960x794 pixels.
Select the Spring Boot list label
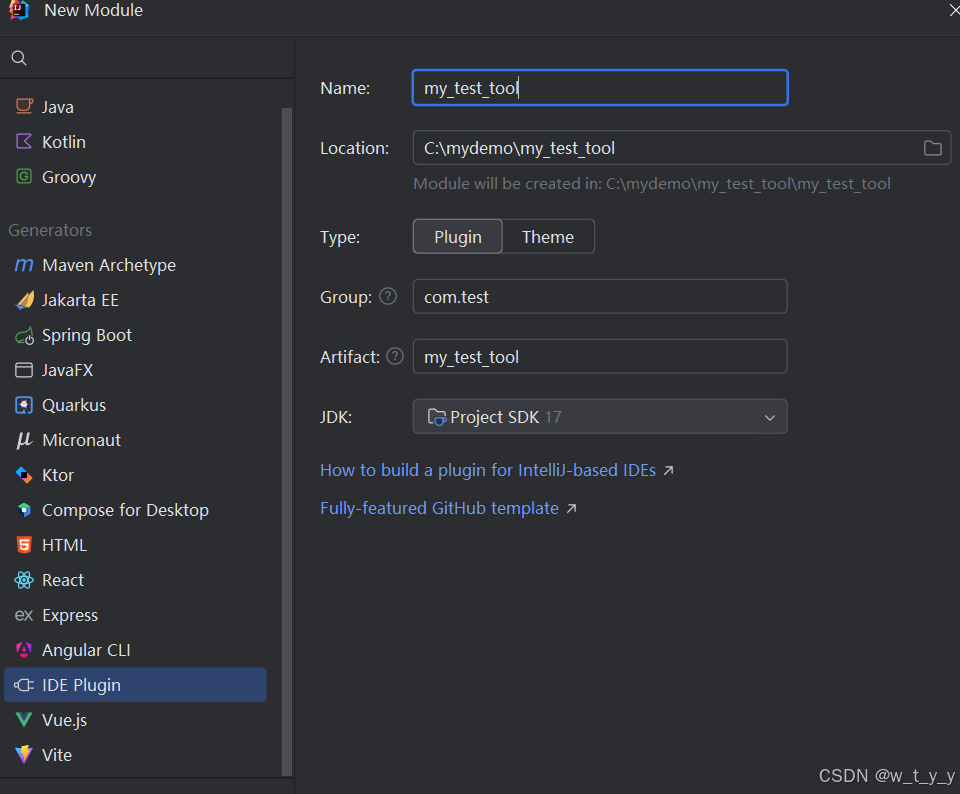click(86, 335)
